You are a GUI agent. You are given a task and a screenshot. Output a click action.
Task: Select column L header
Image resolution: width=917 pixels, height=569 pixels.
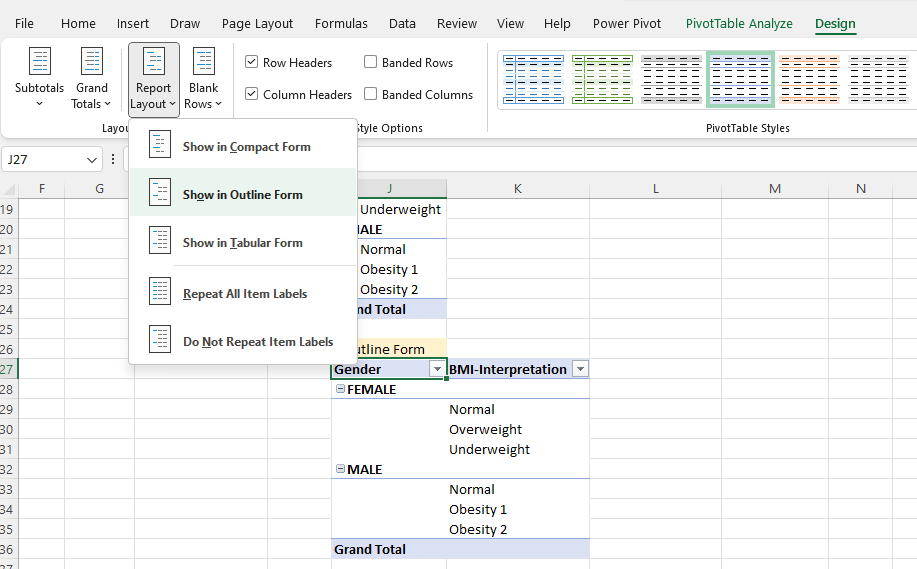point(656,188)
